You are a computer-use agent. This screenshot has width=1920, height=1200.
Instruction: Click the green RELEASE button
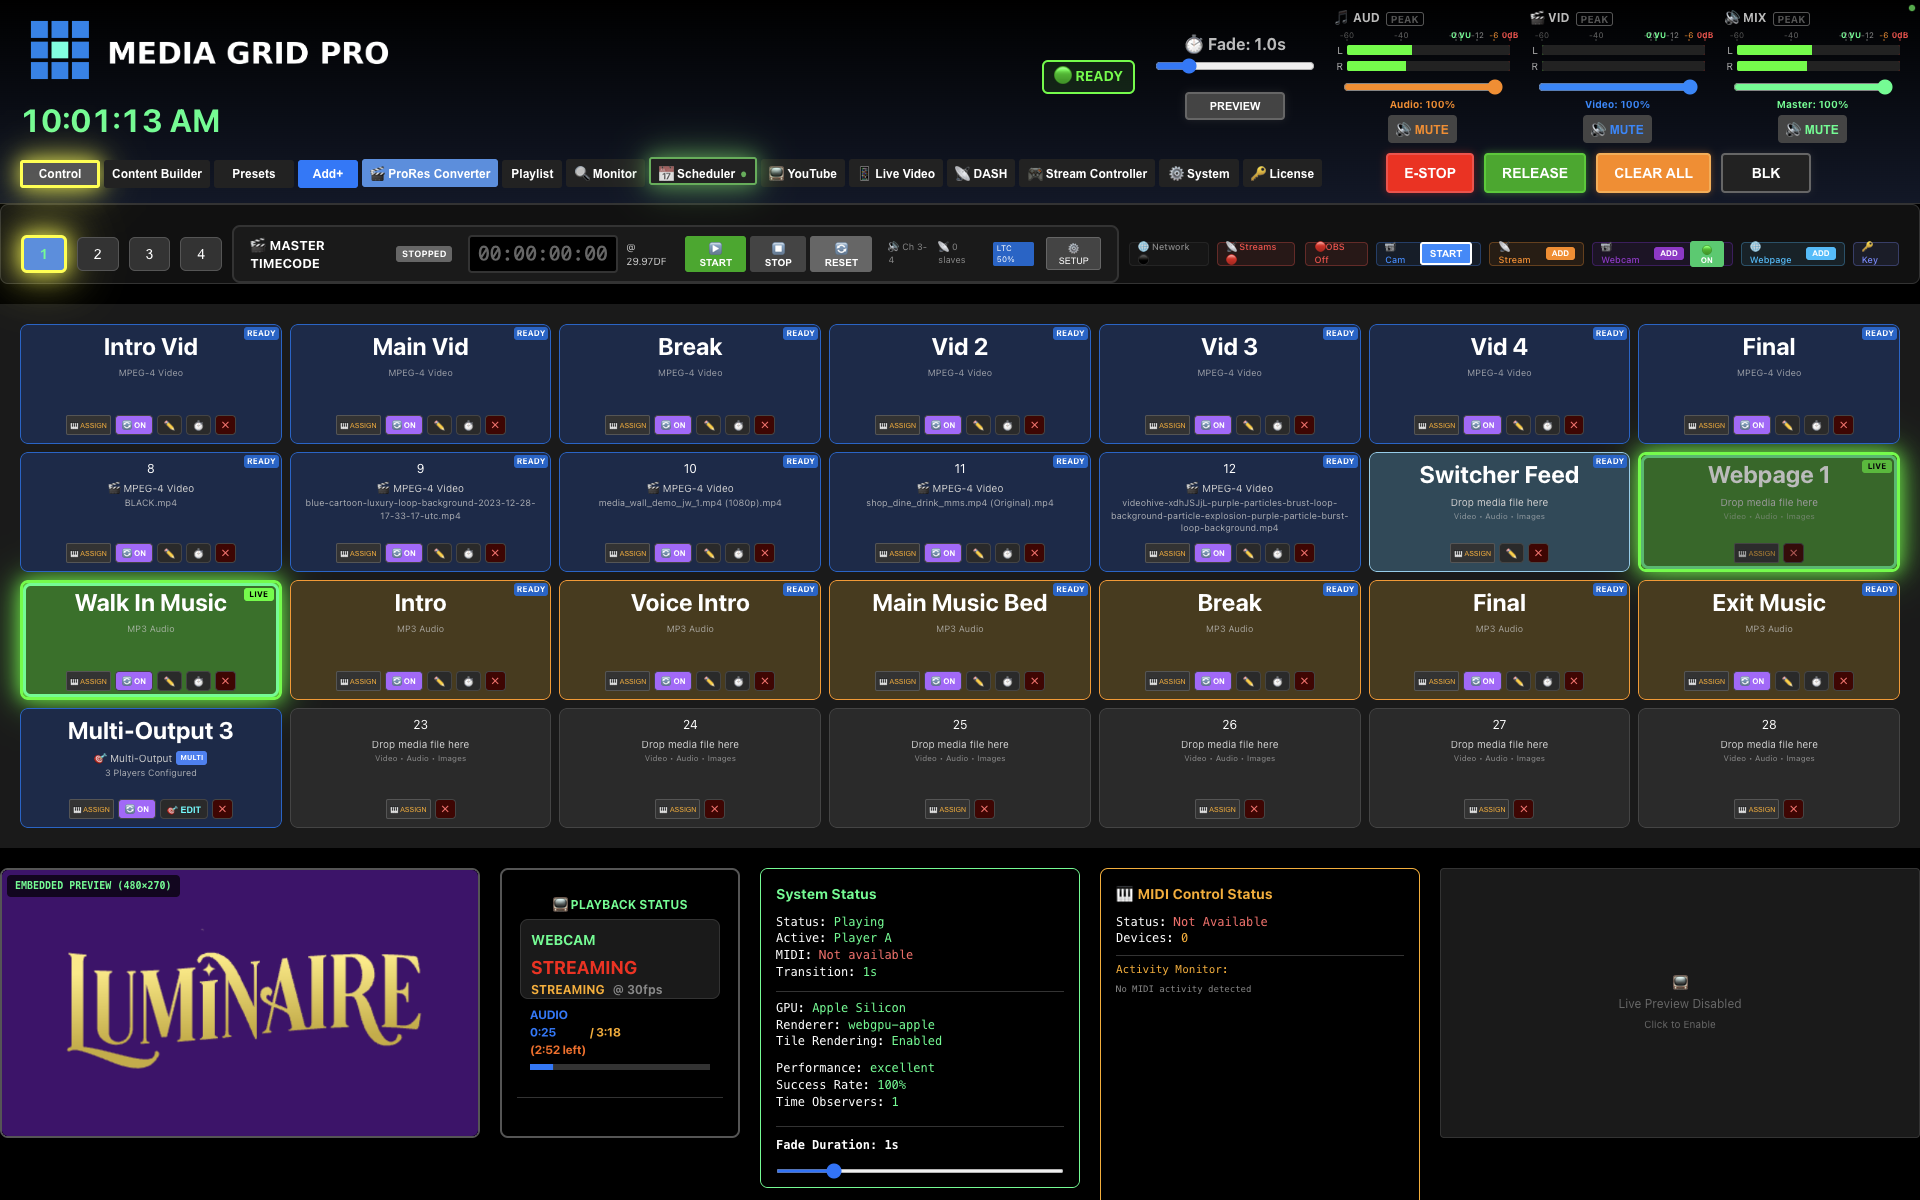1535,173
